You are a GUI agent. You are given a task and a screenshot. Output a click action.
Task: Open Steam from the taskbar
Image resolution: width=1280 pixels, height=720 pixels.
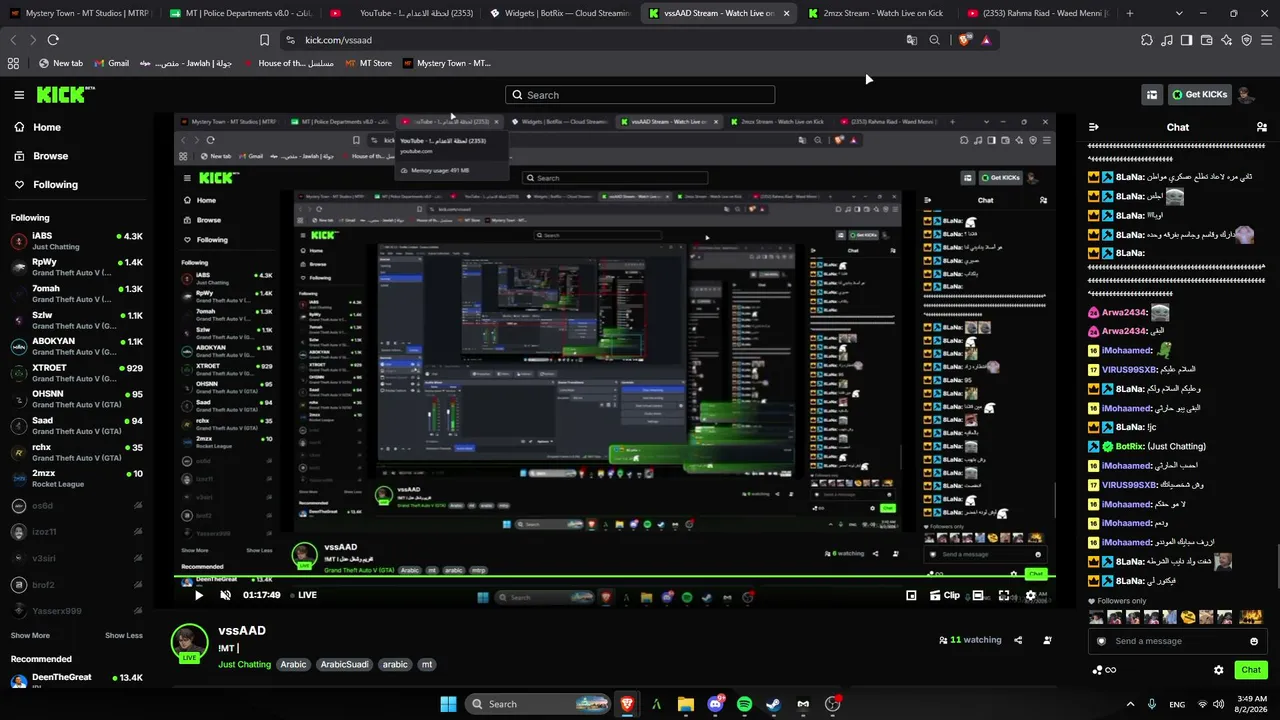(773, 704)
